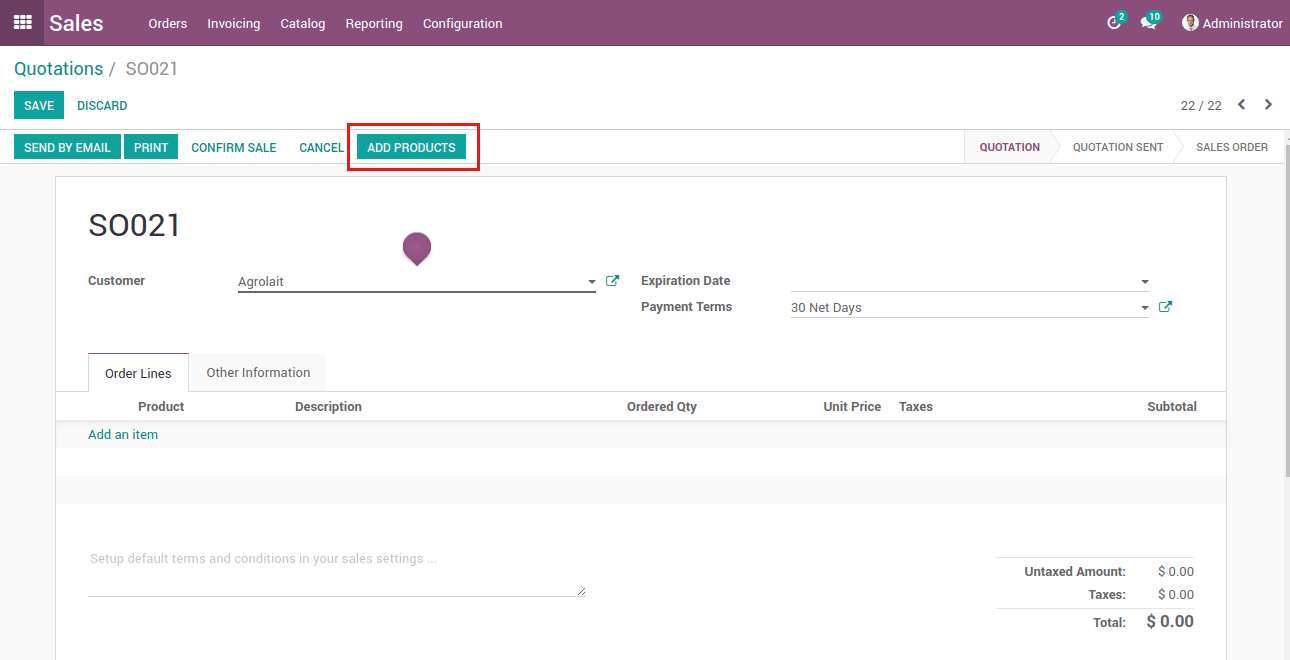Go back to Quotations breadcrumb
Screen dimensions: 1290x660
58,69
